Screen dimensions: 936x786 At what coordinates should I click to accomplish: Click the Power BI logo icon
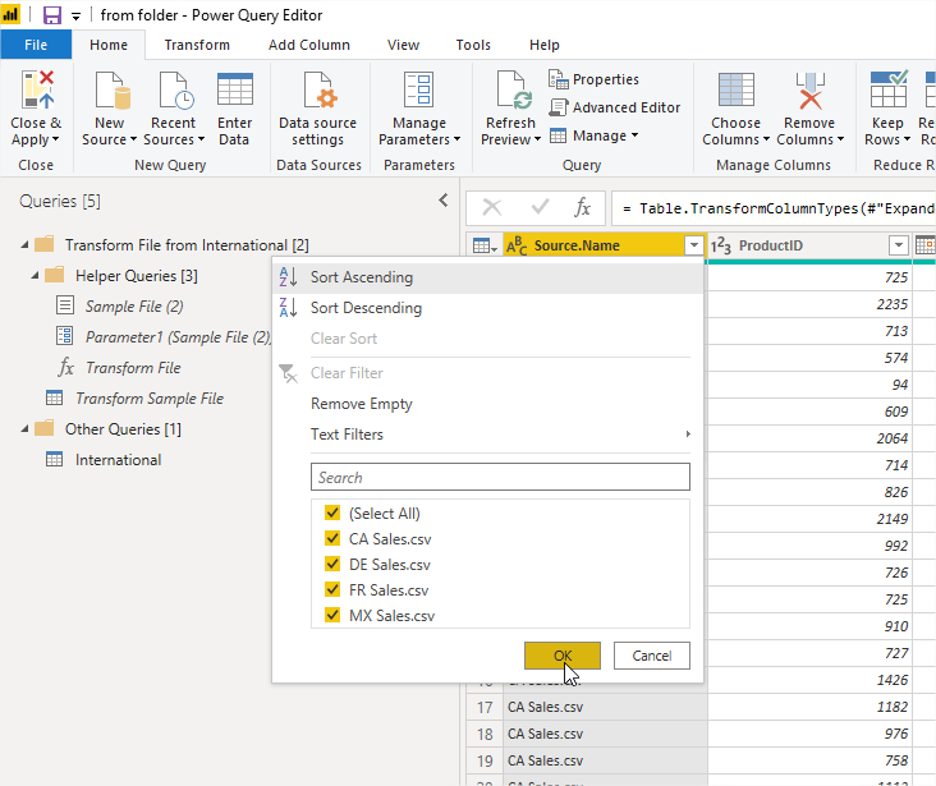11,15
